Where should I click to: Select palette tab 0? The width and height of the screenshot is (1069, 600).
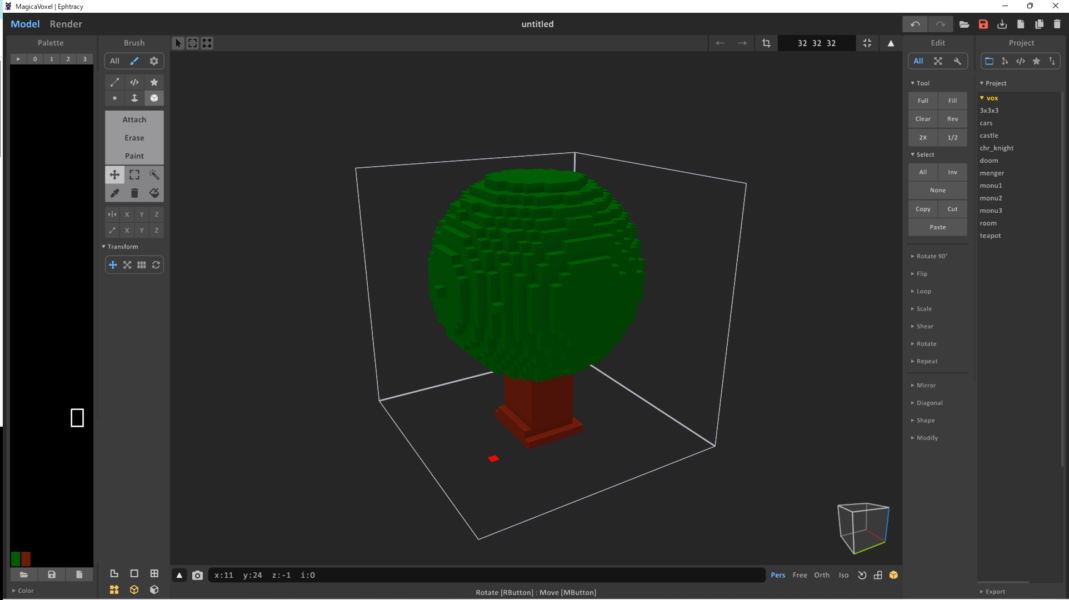[x=35, y=59]
